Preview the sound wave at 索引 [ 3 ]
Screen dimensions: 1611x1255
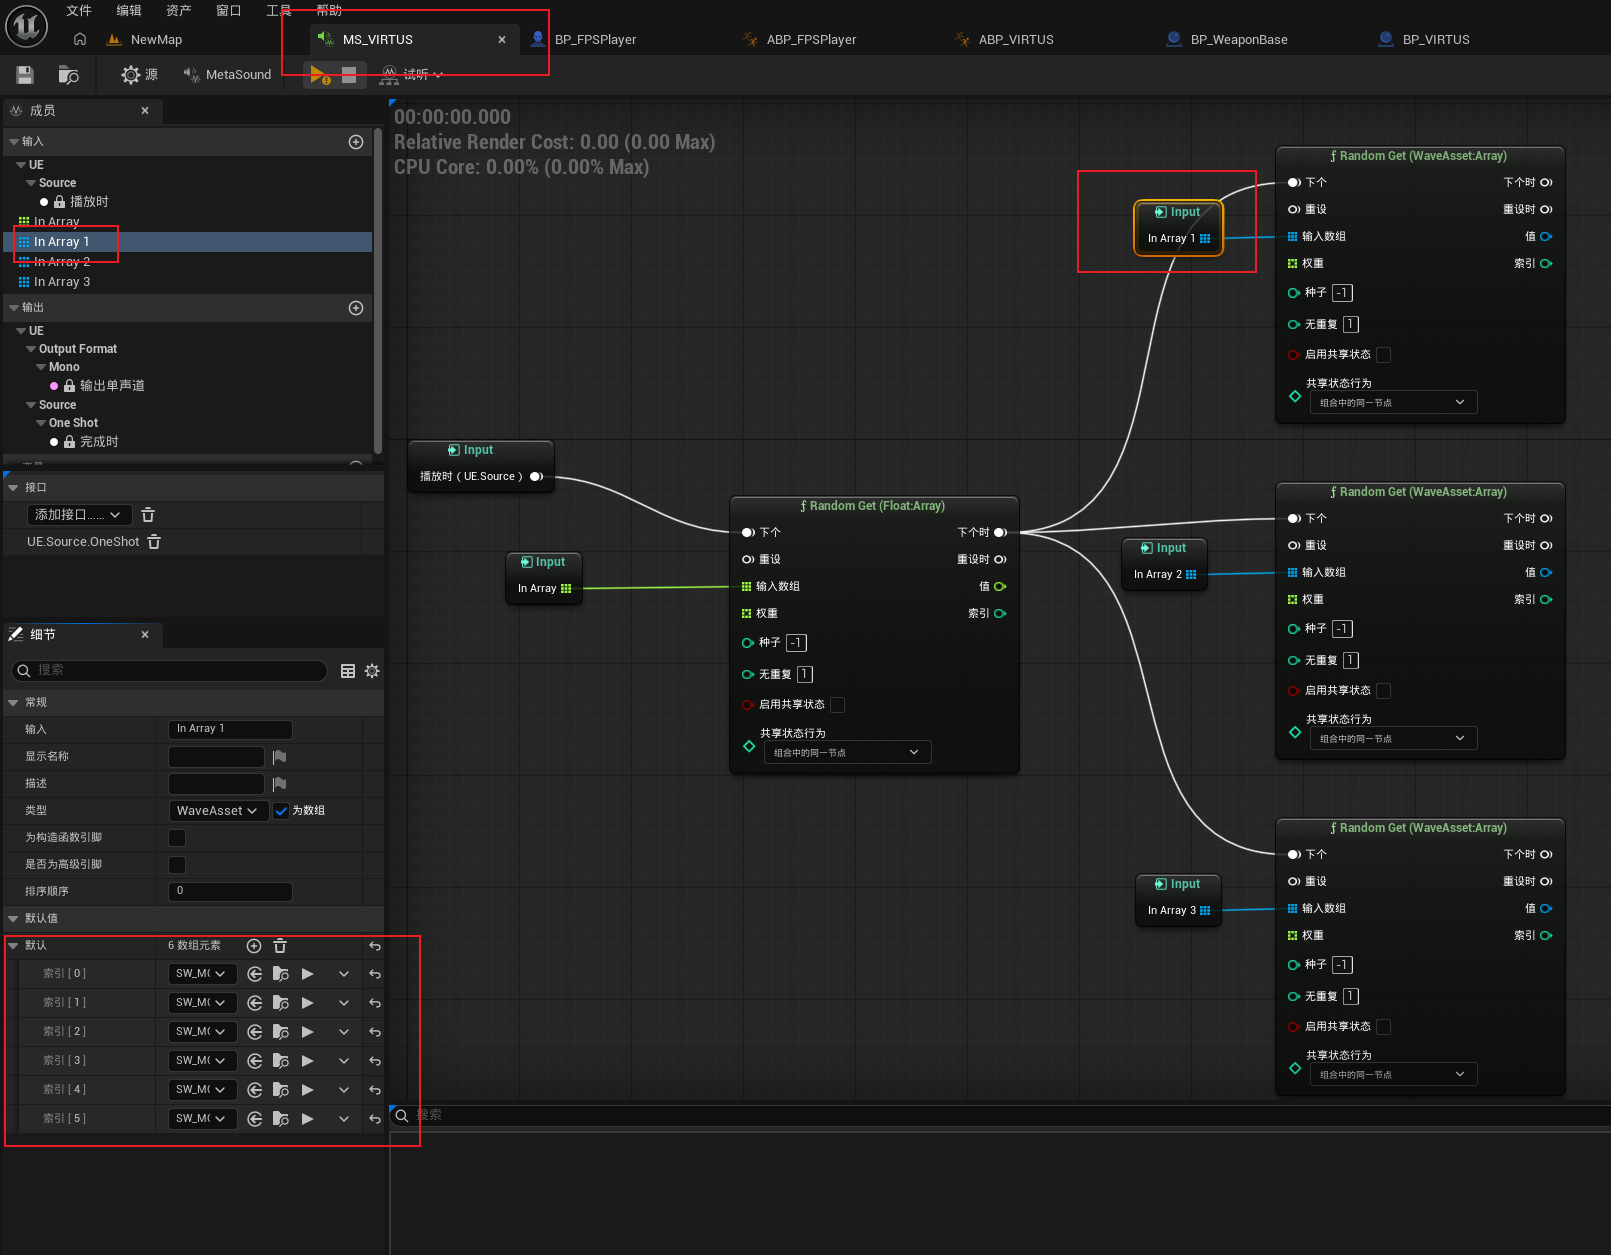click(308, 1061)
